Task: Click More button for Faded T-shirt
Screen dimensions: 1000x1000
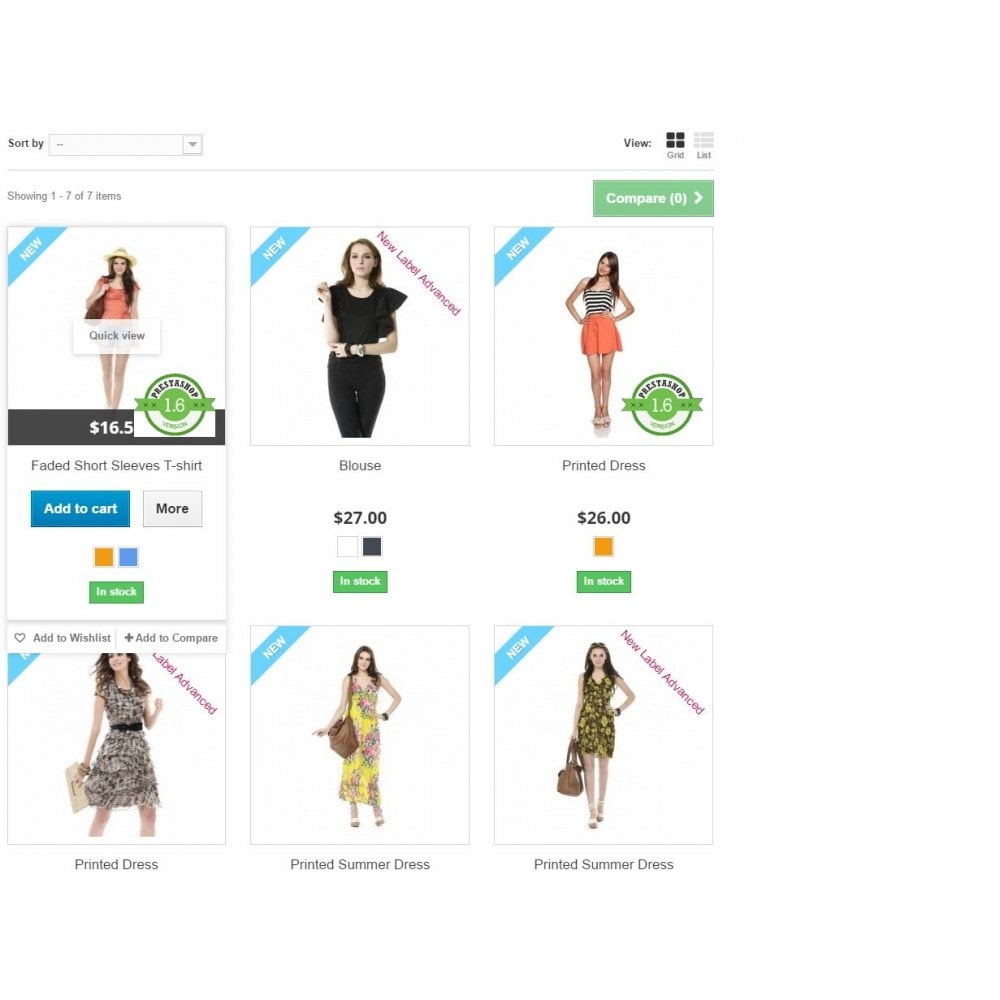Action: click(172, 508)
